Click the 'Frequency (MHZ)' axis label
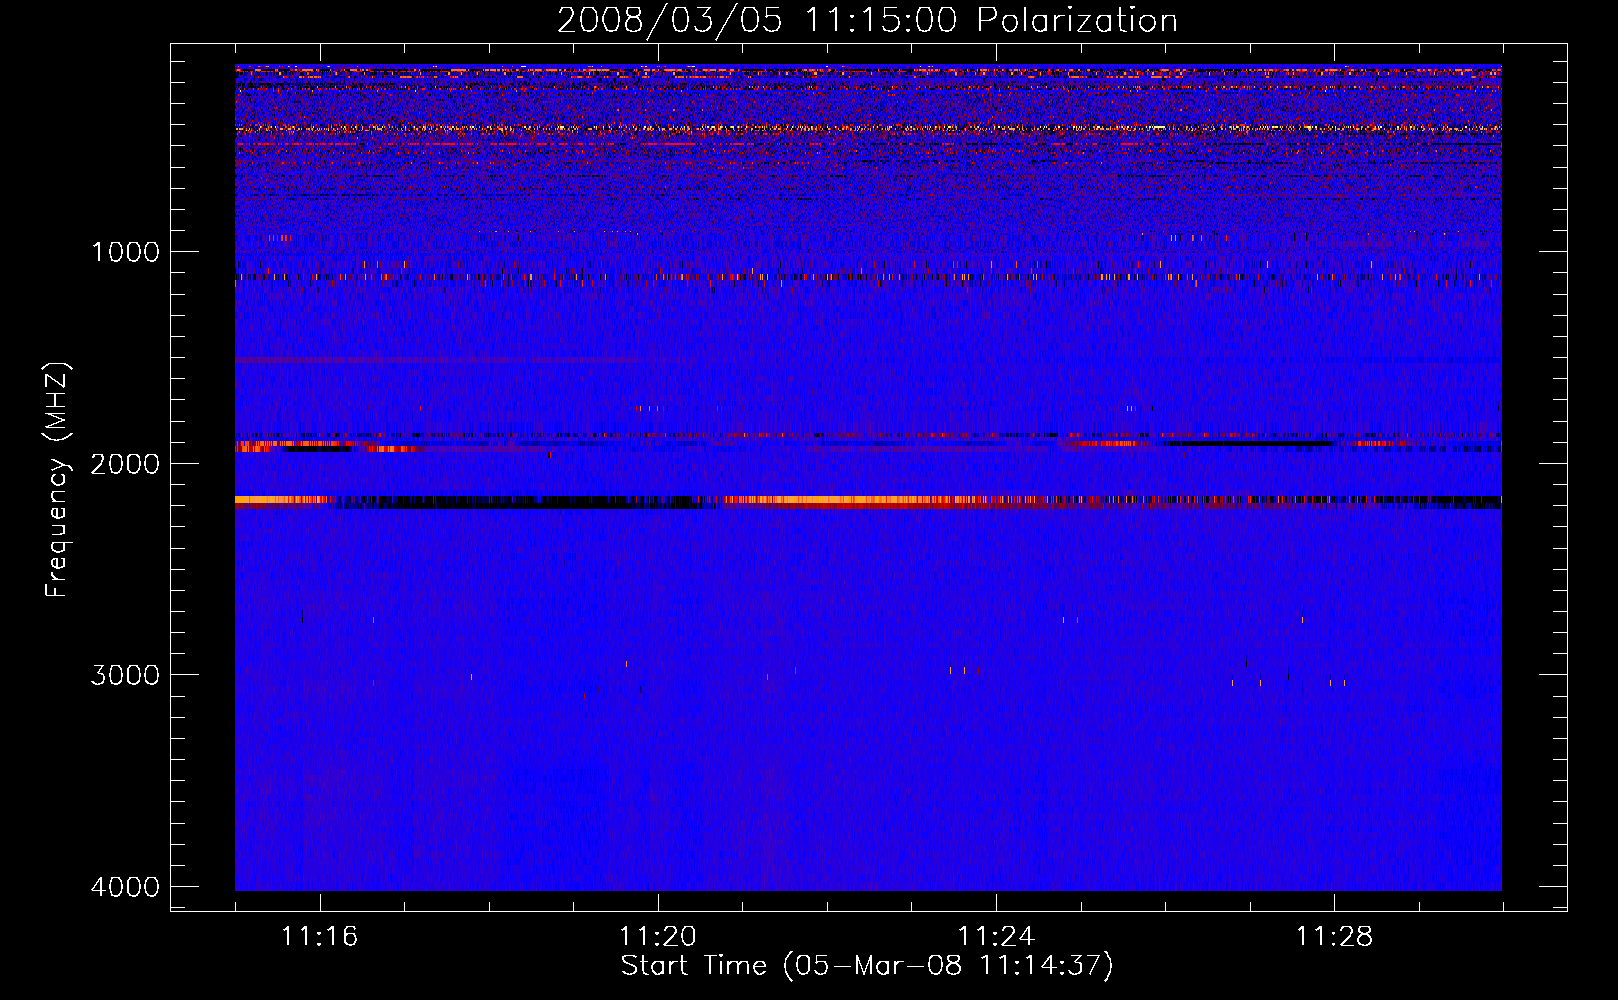This screenshot has width=1618, height=1000. tap(58, 480)
